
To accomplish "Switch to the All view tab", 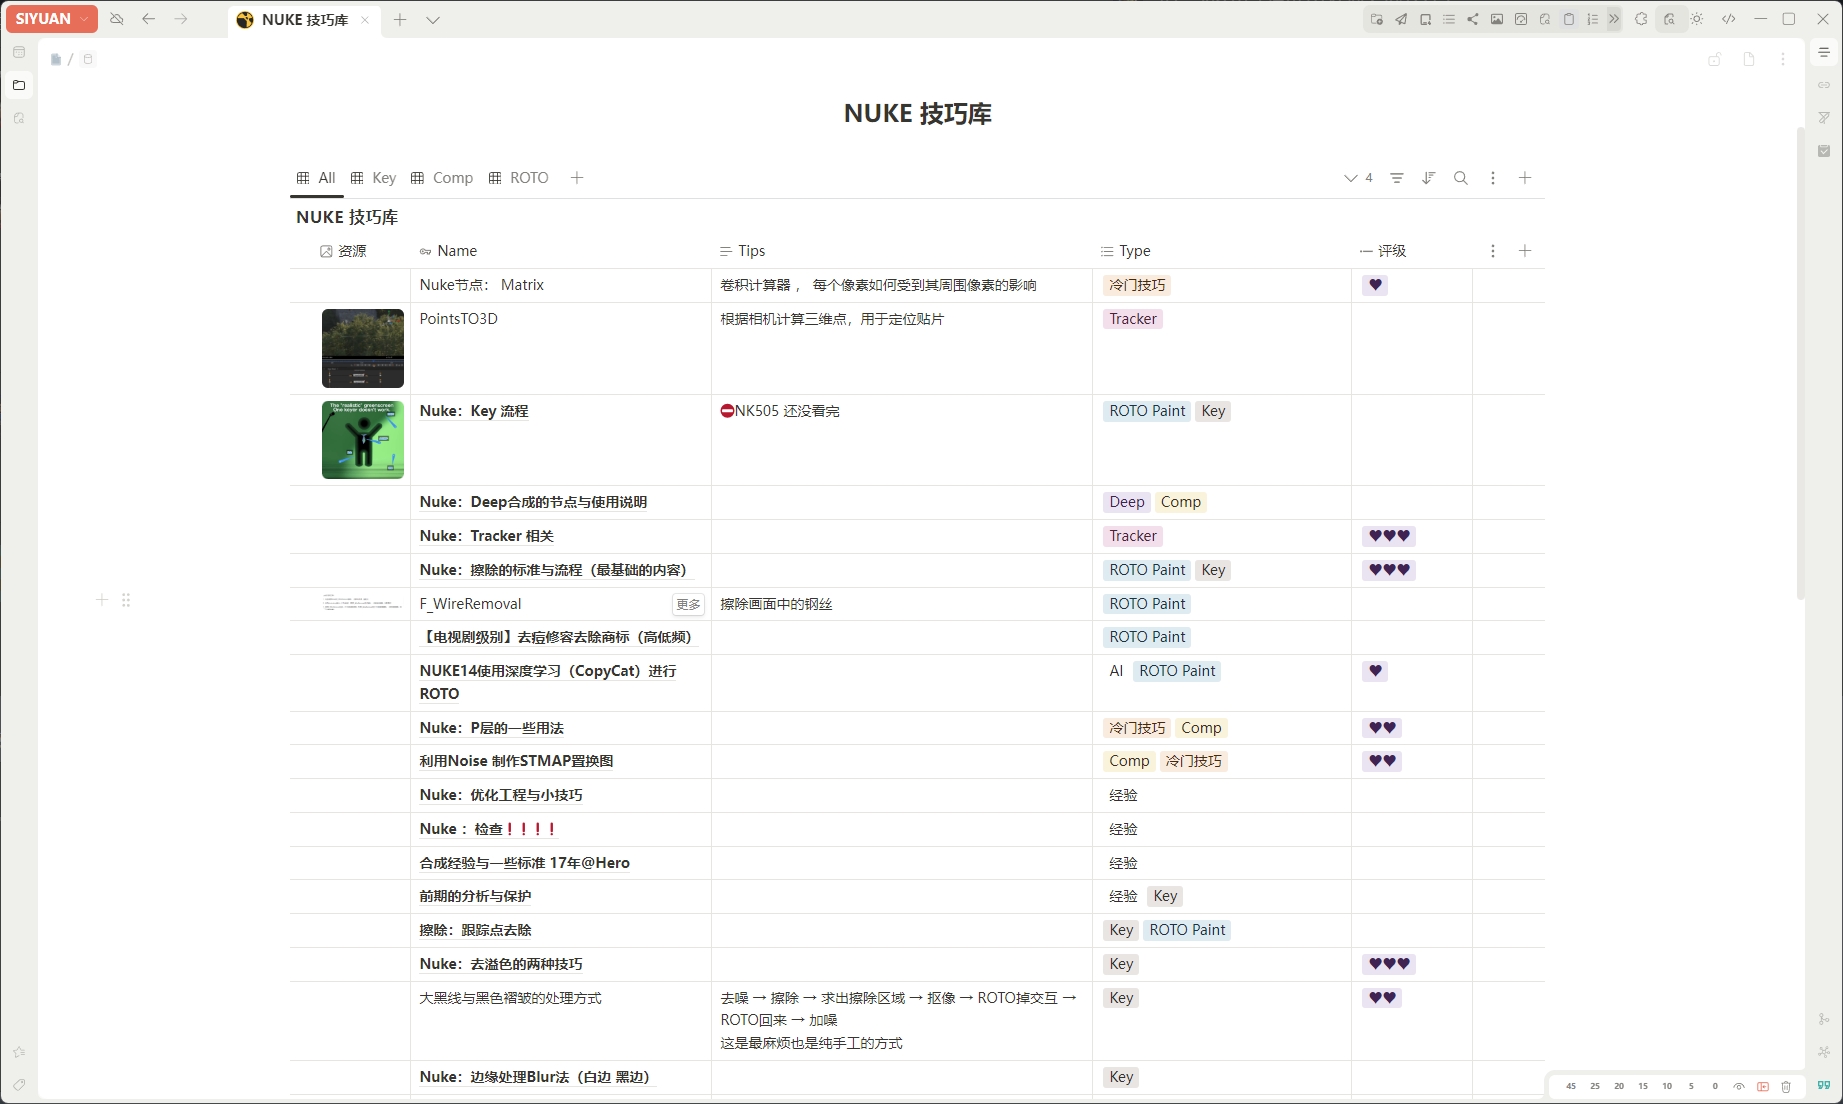I will 316,178.
